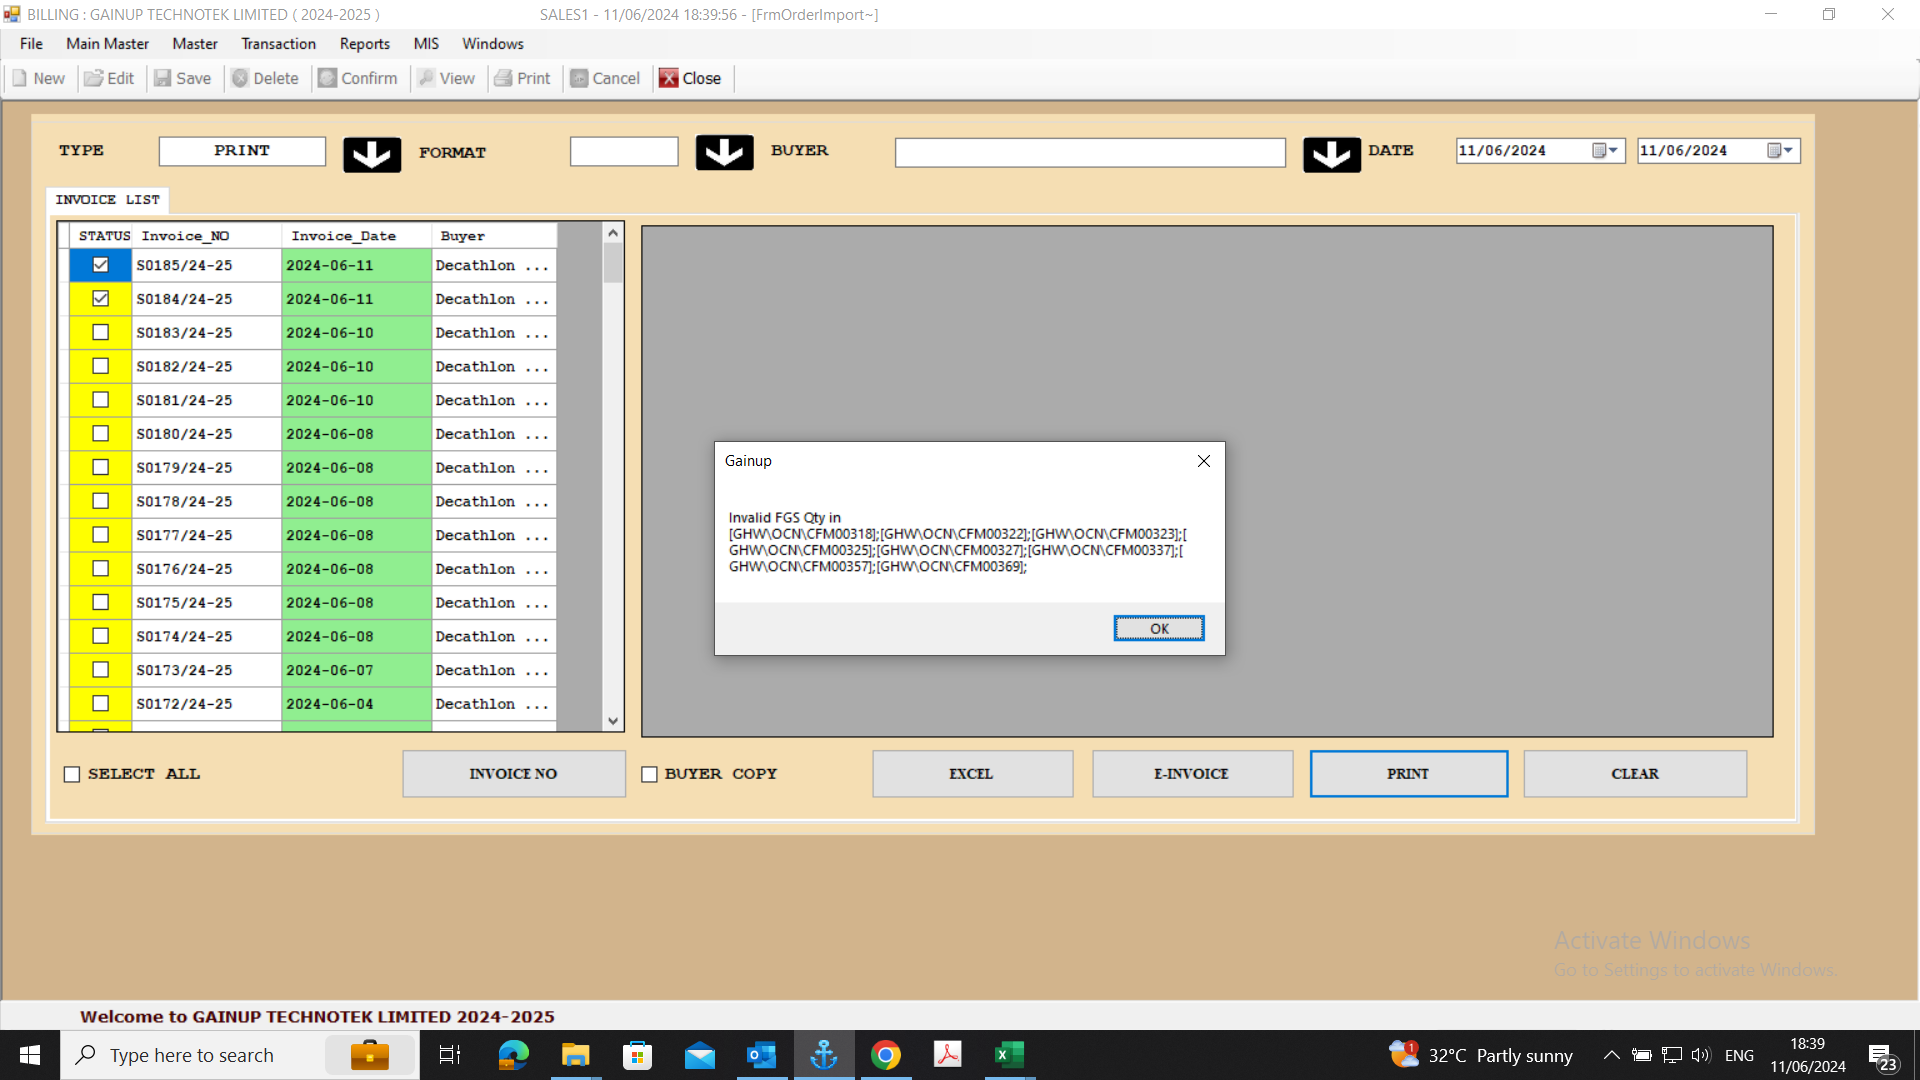
Task: Open Chrome from the taskbar
Action: pos(885,1055)
